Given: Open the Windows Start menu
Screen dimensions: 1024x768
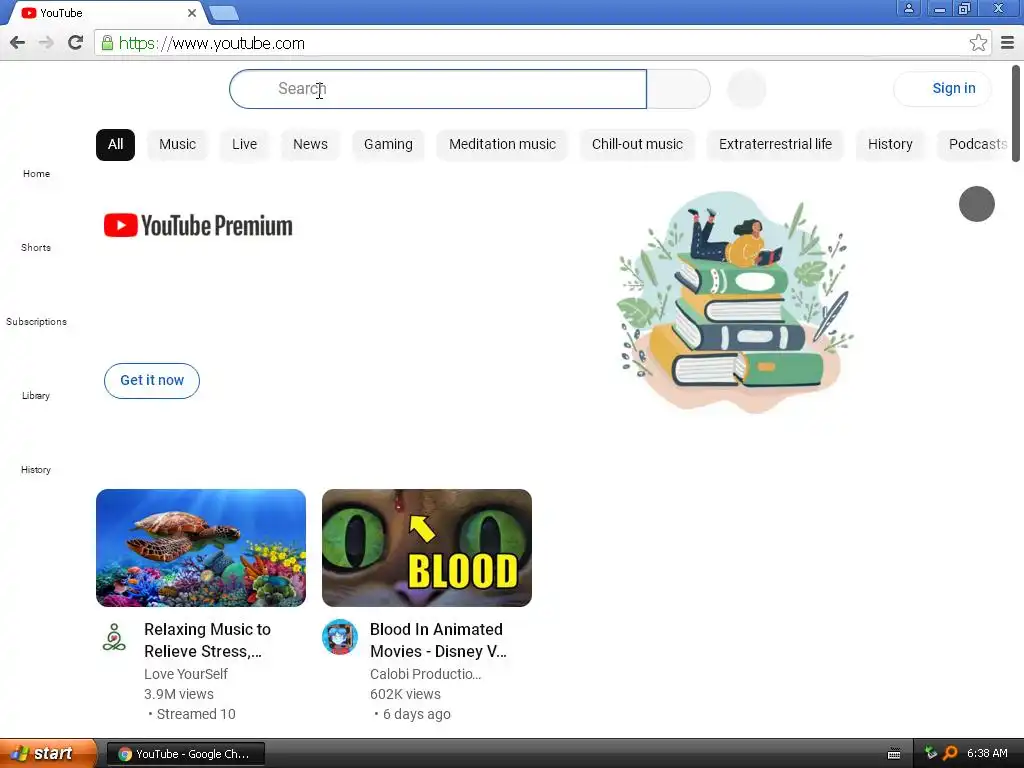Looking at the screenshot, I should 48,754.
